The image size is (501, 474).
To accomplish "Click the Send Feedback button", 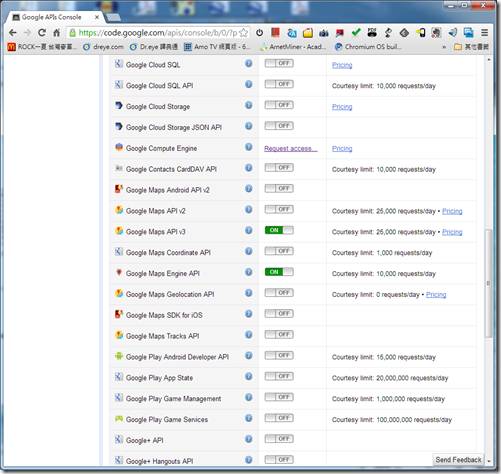I will [x=458, y=460].
